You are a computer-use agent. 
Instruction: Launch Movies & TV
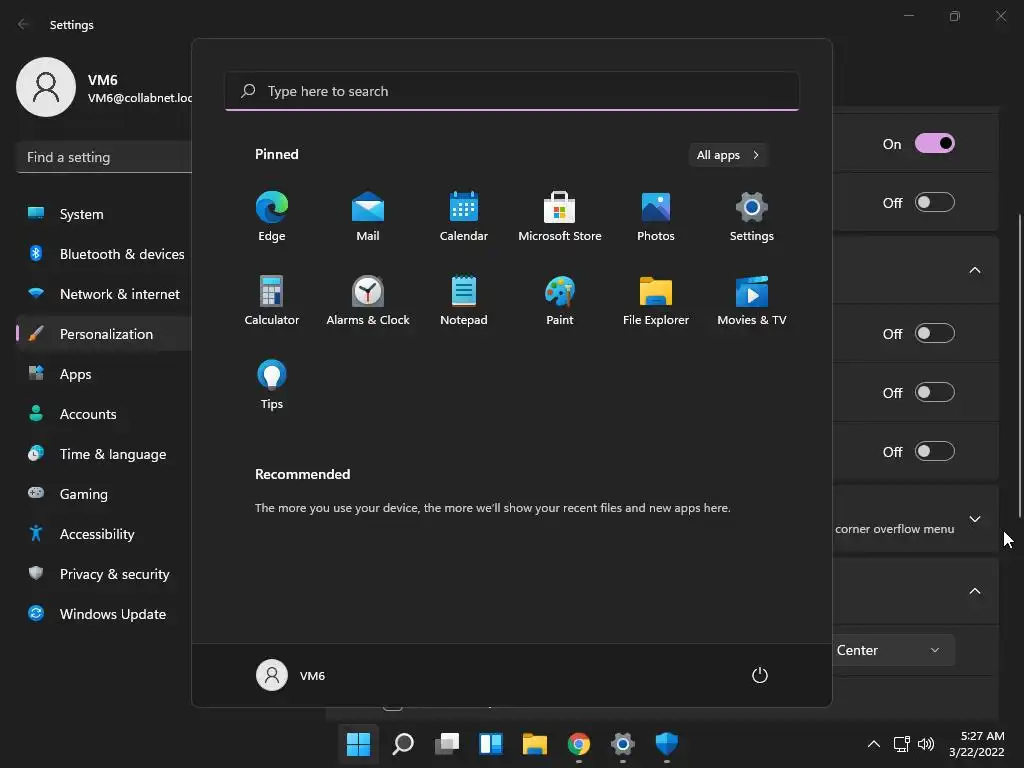pyautogui.click(x=752, y=300)
